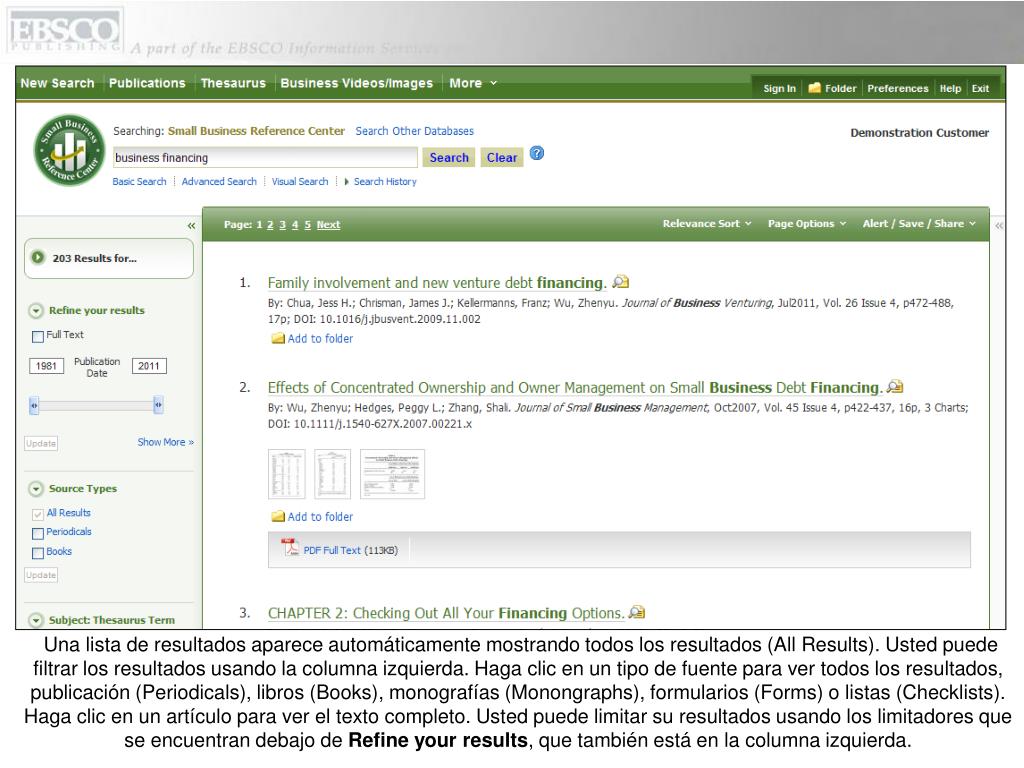The image size is (1024, 768).
Task: Click the Update button under Source Types
Action: (x=41, y=575)
